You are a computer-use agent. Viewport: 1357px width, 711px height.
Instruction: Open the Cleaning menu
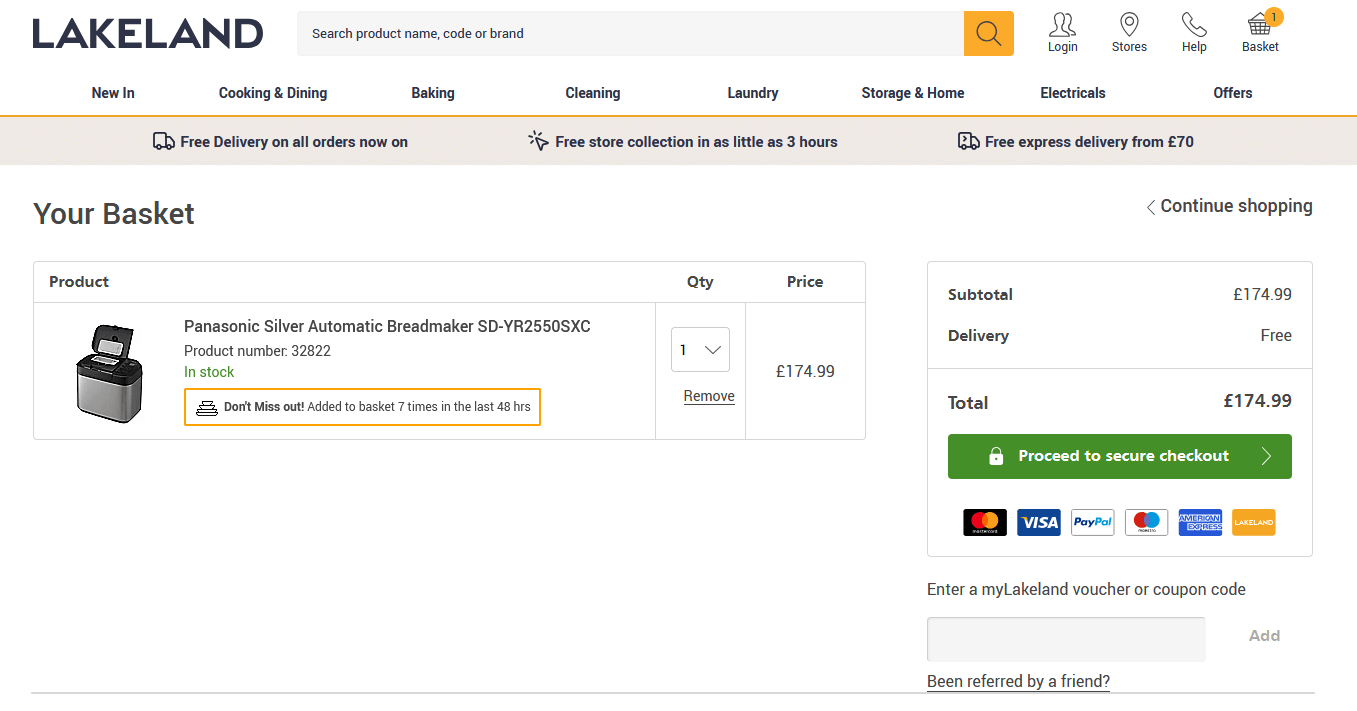593,93
